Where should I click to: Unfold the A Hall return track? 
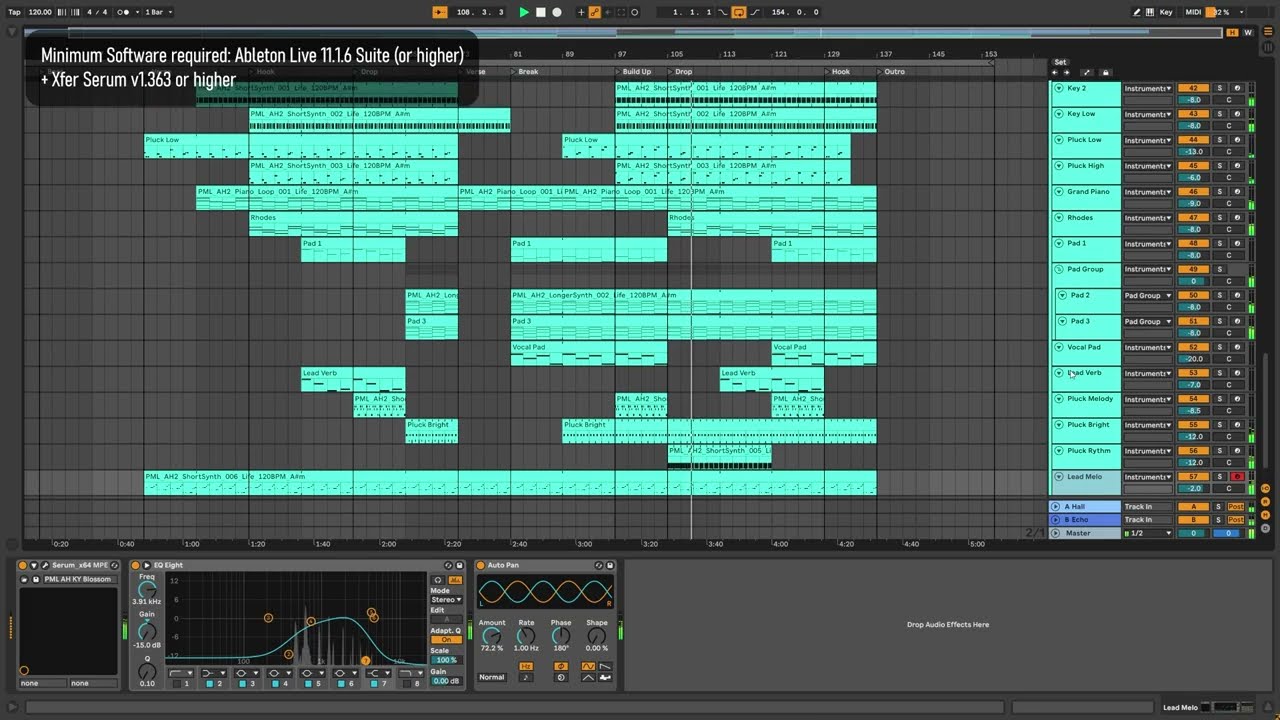coord(1055,507)
